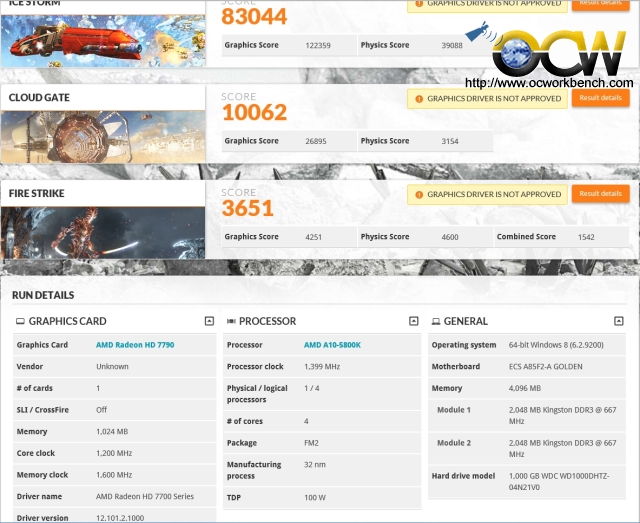
Task: Click Fire Strike Physics Score value 4600
Action: (x=450, y=237)
